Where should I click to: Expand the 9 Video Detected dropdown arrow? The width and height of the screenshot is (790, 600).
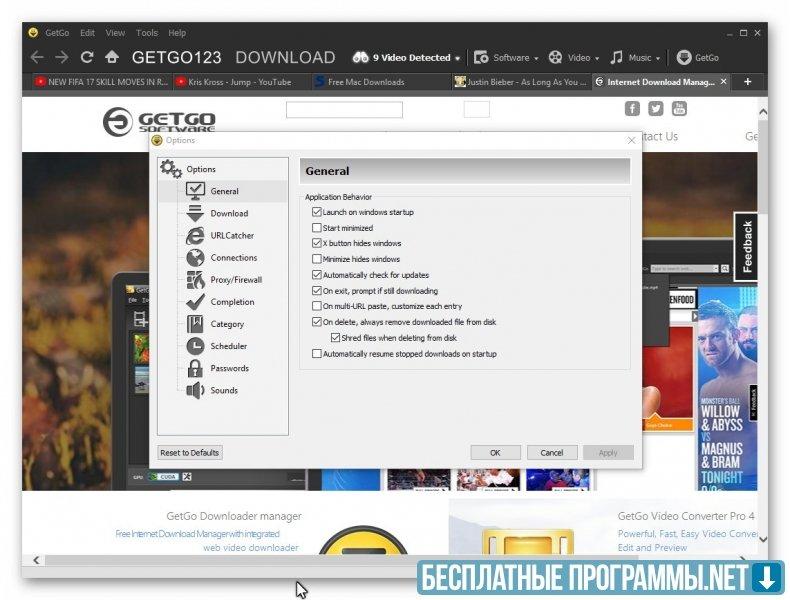pyautogui.click(x=457, y=58)
